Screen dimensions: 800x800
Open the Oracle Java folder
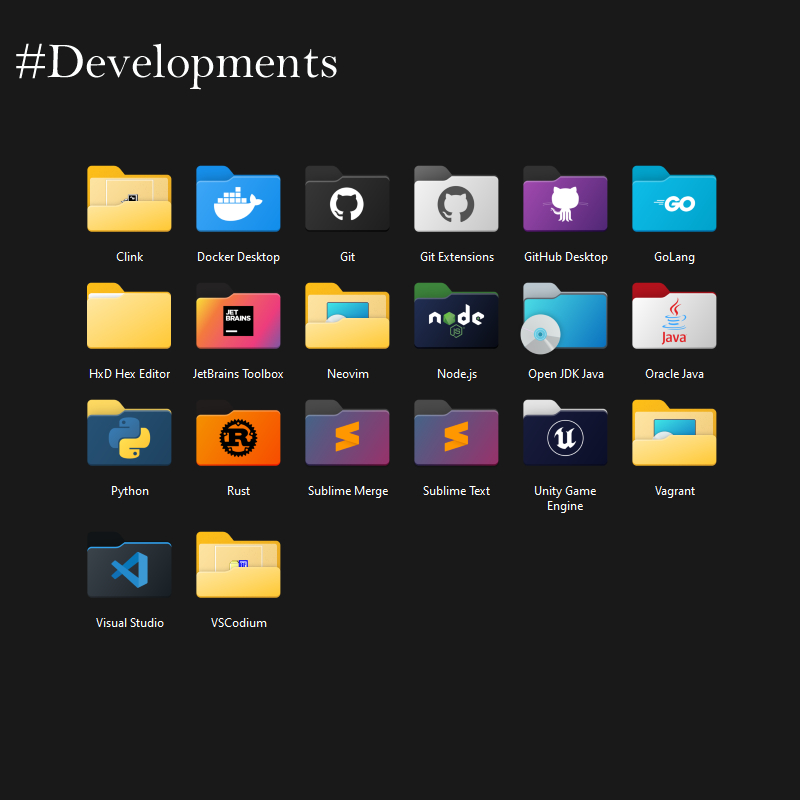pyautogui.click(x=674, y=317)
